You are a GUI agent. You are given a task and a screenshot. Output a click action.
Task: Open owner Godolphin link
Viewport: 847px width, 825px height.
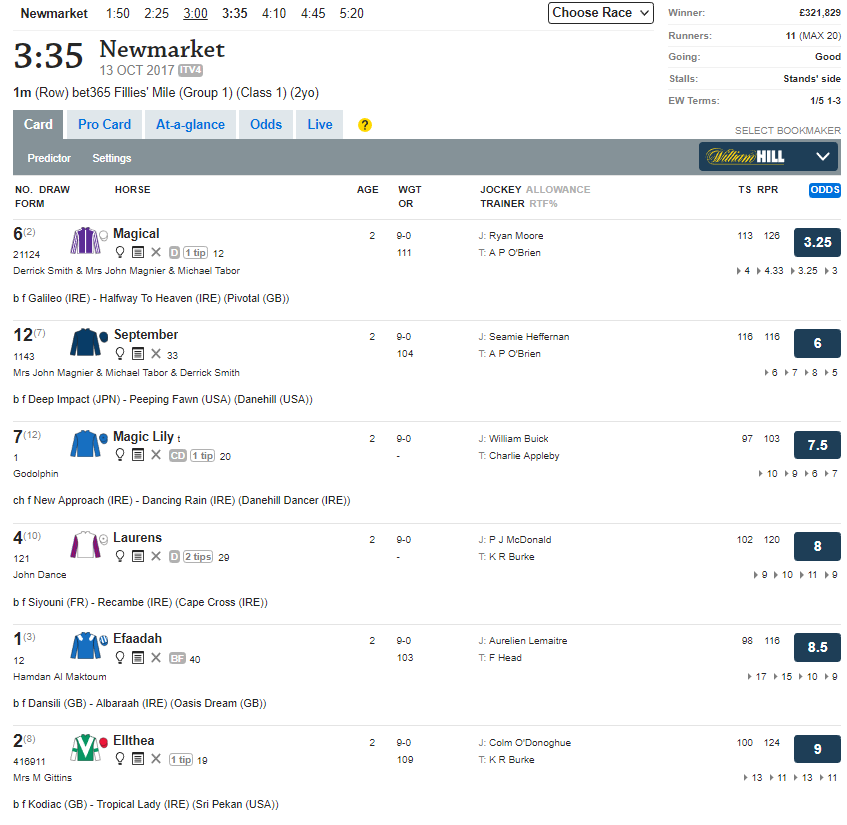pyautogui.click(x=36, y=473)
